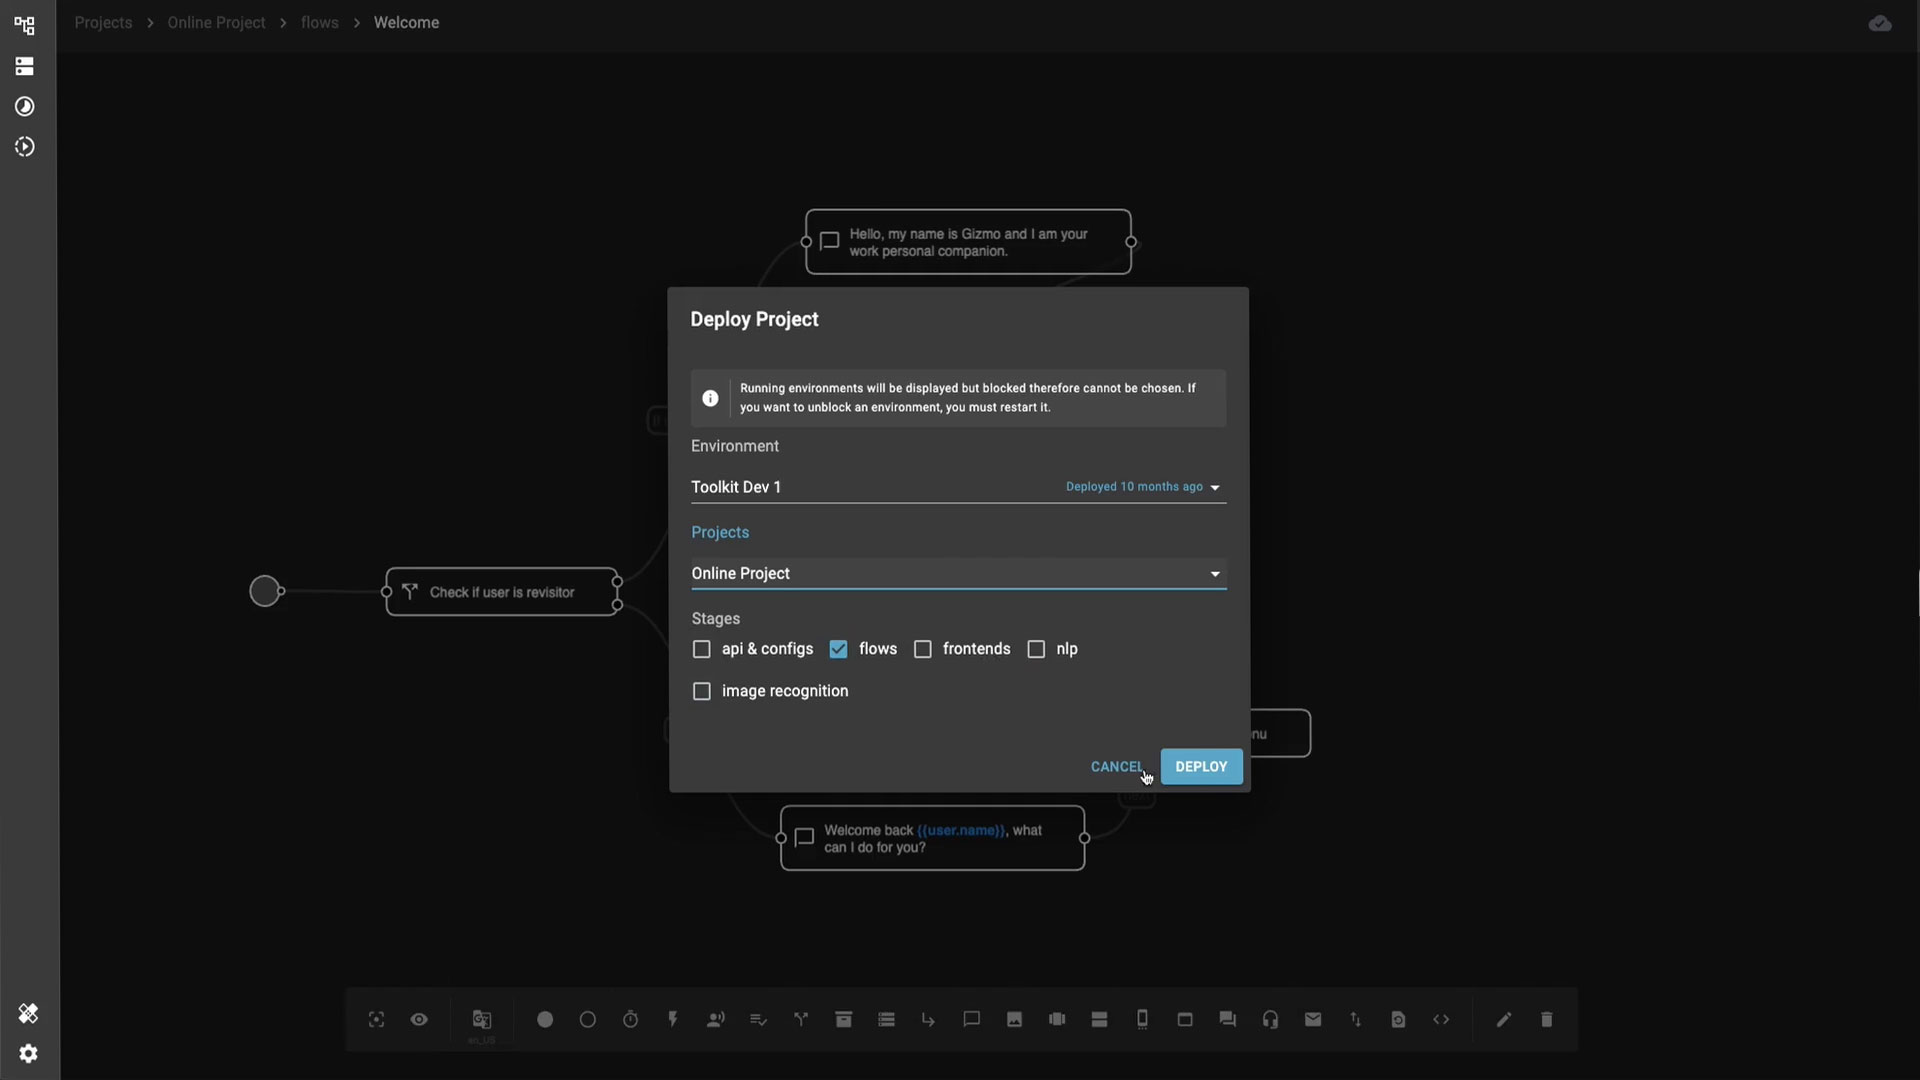Select the up-down arrows API tool
This screenshot has width=1920, height=1080.
click(x=1356, y=1019)
